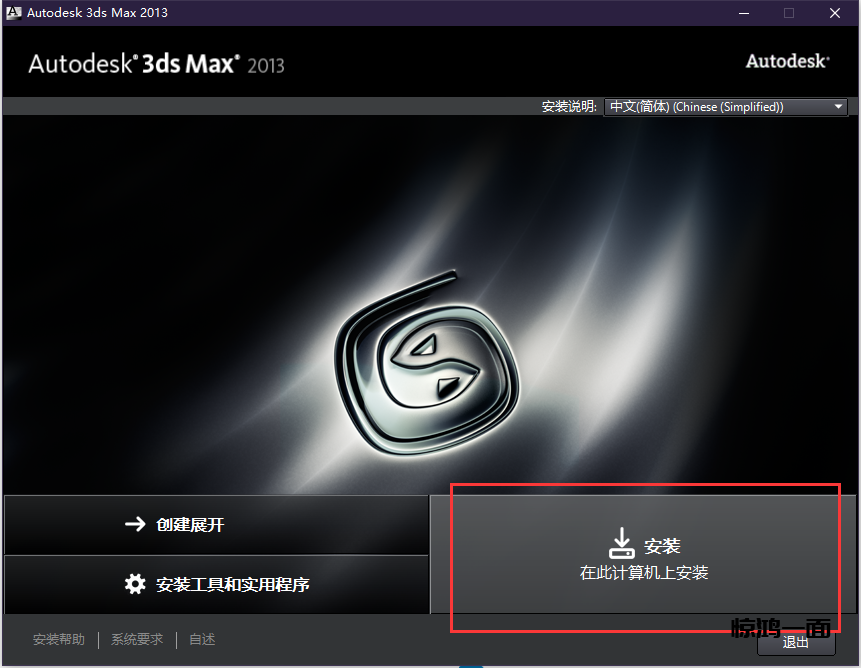Click the 在此计算机上安装 subtitle text
The height and width of the screenshot is (668, 861).
[644, 573]
